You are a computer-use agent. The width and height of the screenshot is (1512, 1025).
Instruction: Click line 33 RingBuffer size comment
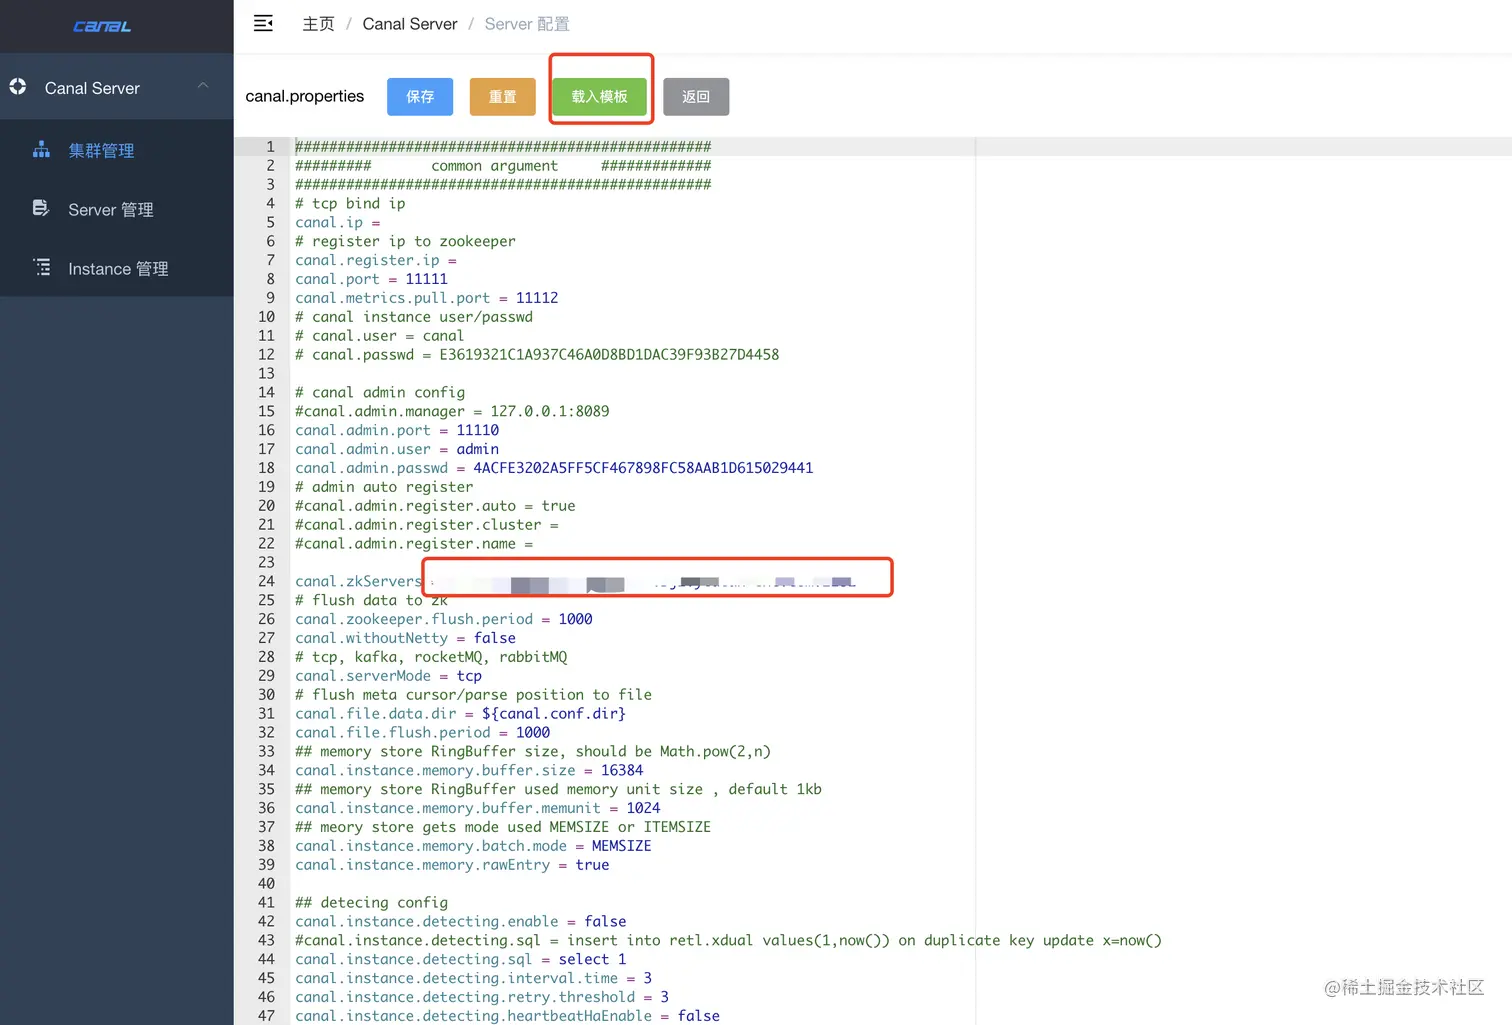pos(533,752)
